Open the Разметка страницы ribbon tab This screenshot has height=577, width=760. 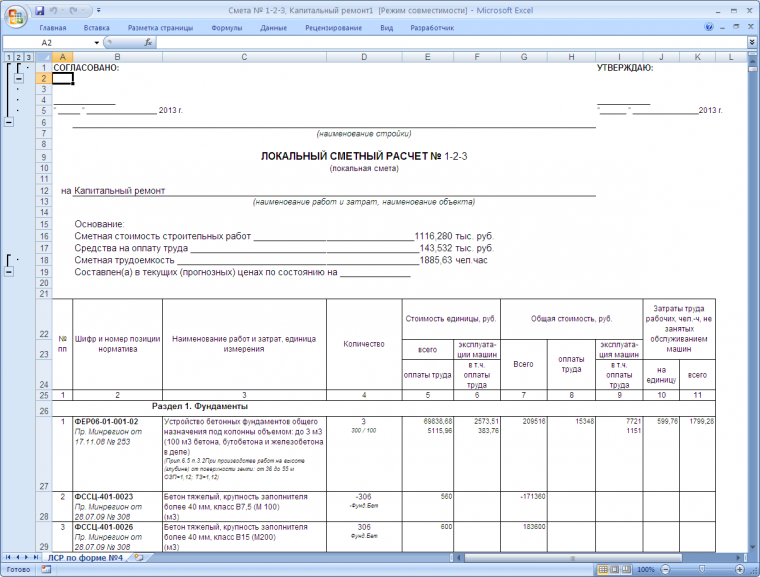point(156,28)
